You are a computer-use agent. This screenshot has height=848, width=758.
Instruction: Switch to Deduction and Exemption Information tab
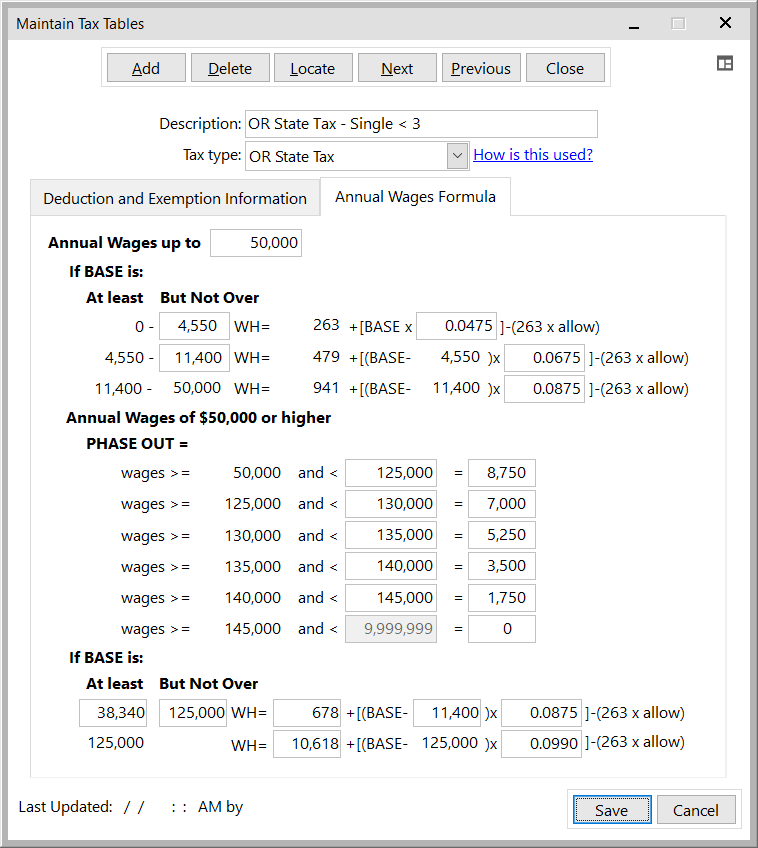coord(175,198)
